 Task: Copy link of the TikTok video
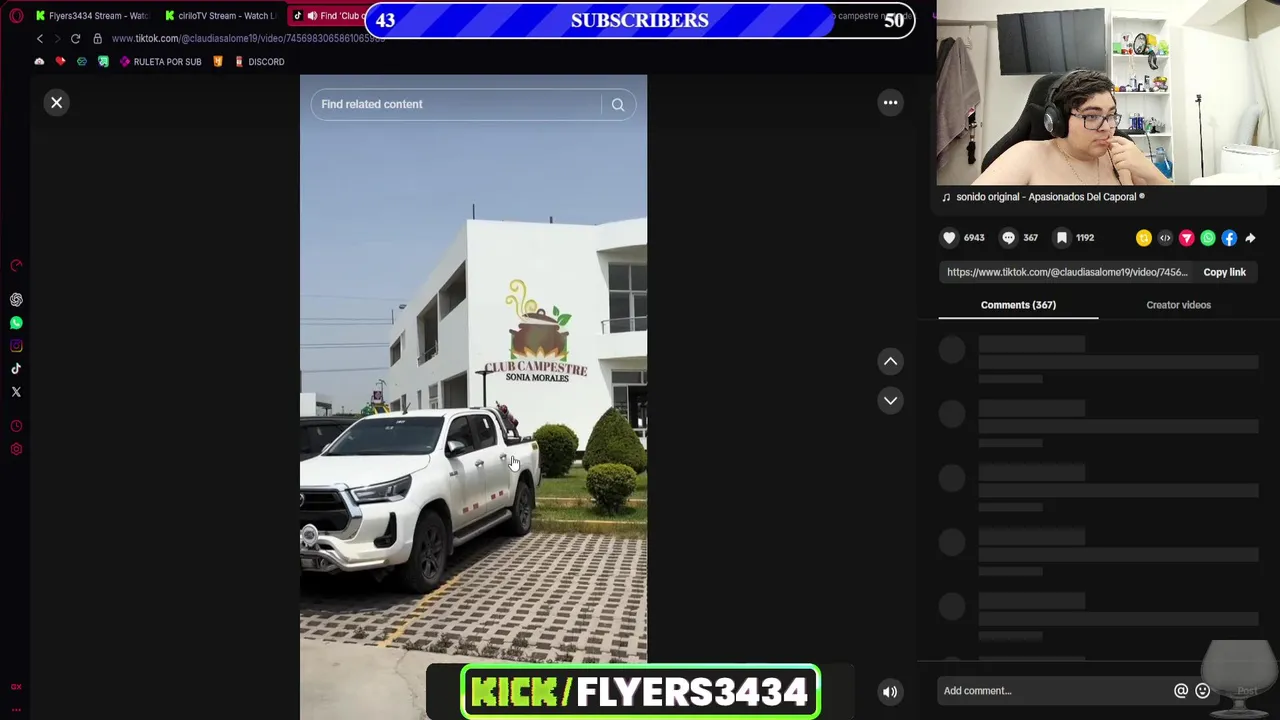click(1224, 272)
